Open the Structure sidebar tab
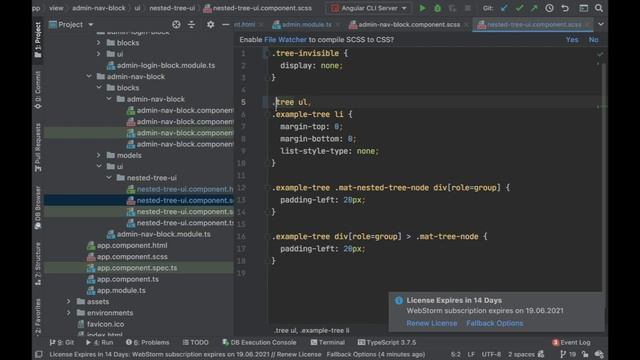 coord(38,264)
